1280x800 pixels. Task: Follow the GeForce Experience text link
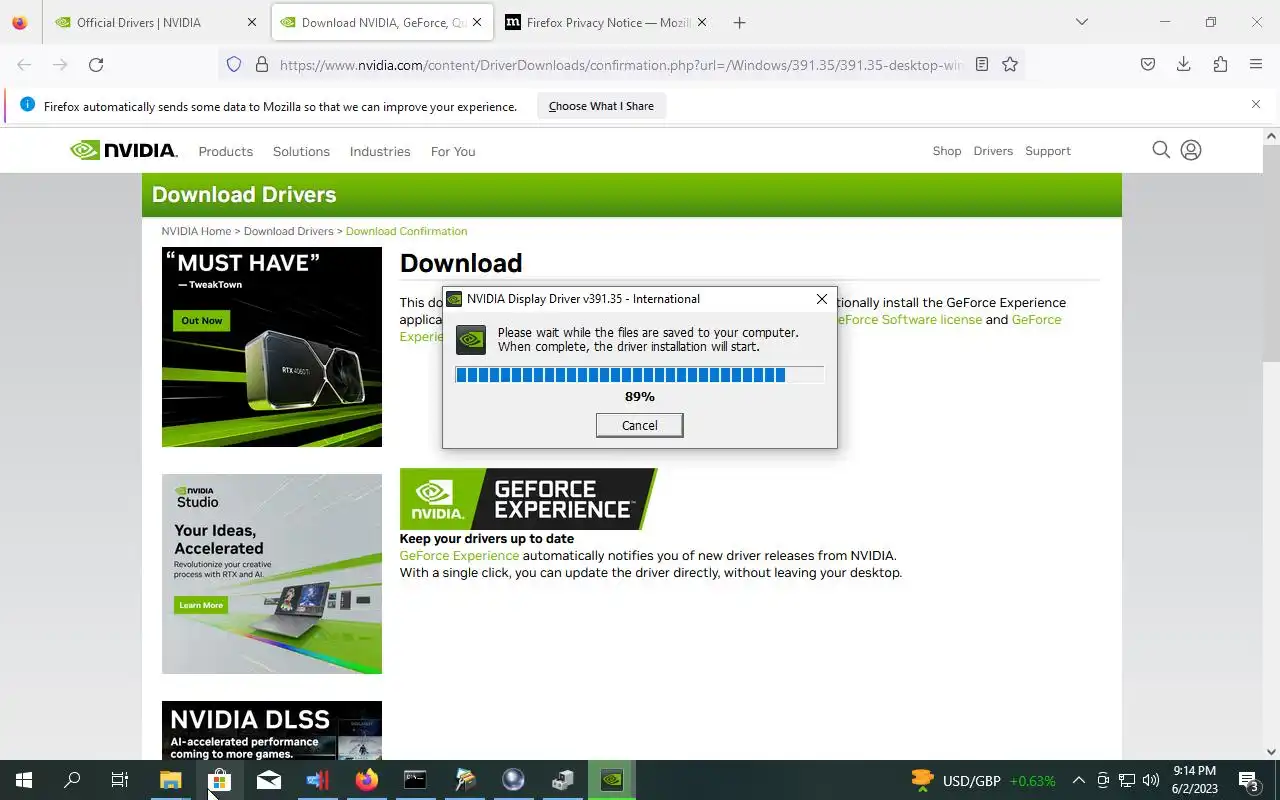pos(459,556)
